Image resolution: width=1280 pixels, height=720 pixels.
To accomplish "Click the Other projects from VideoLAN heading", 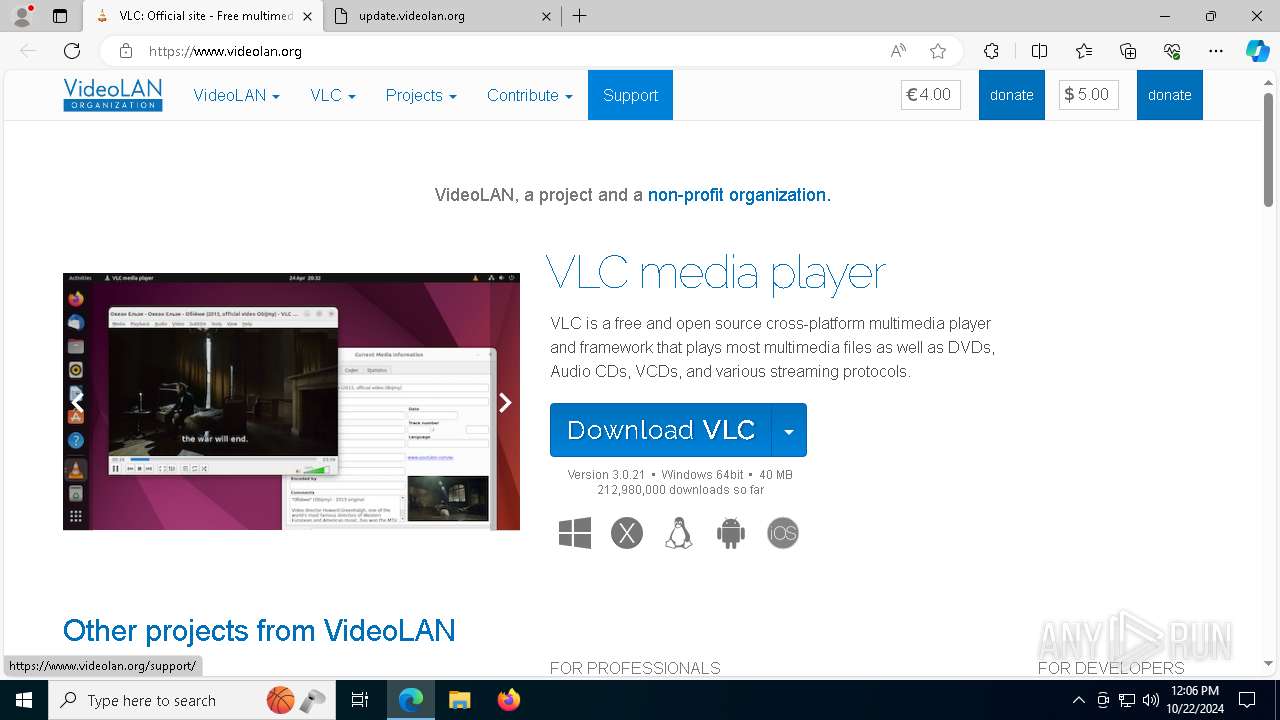I will pyautogui.click(x=259, y=631).
